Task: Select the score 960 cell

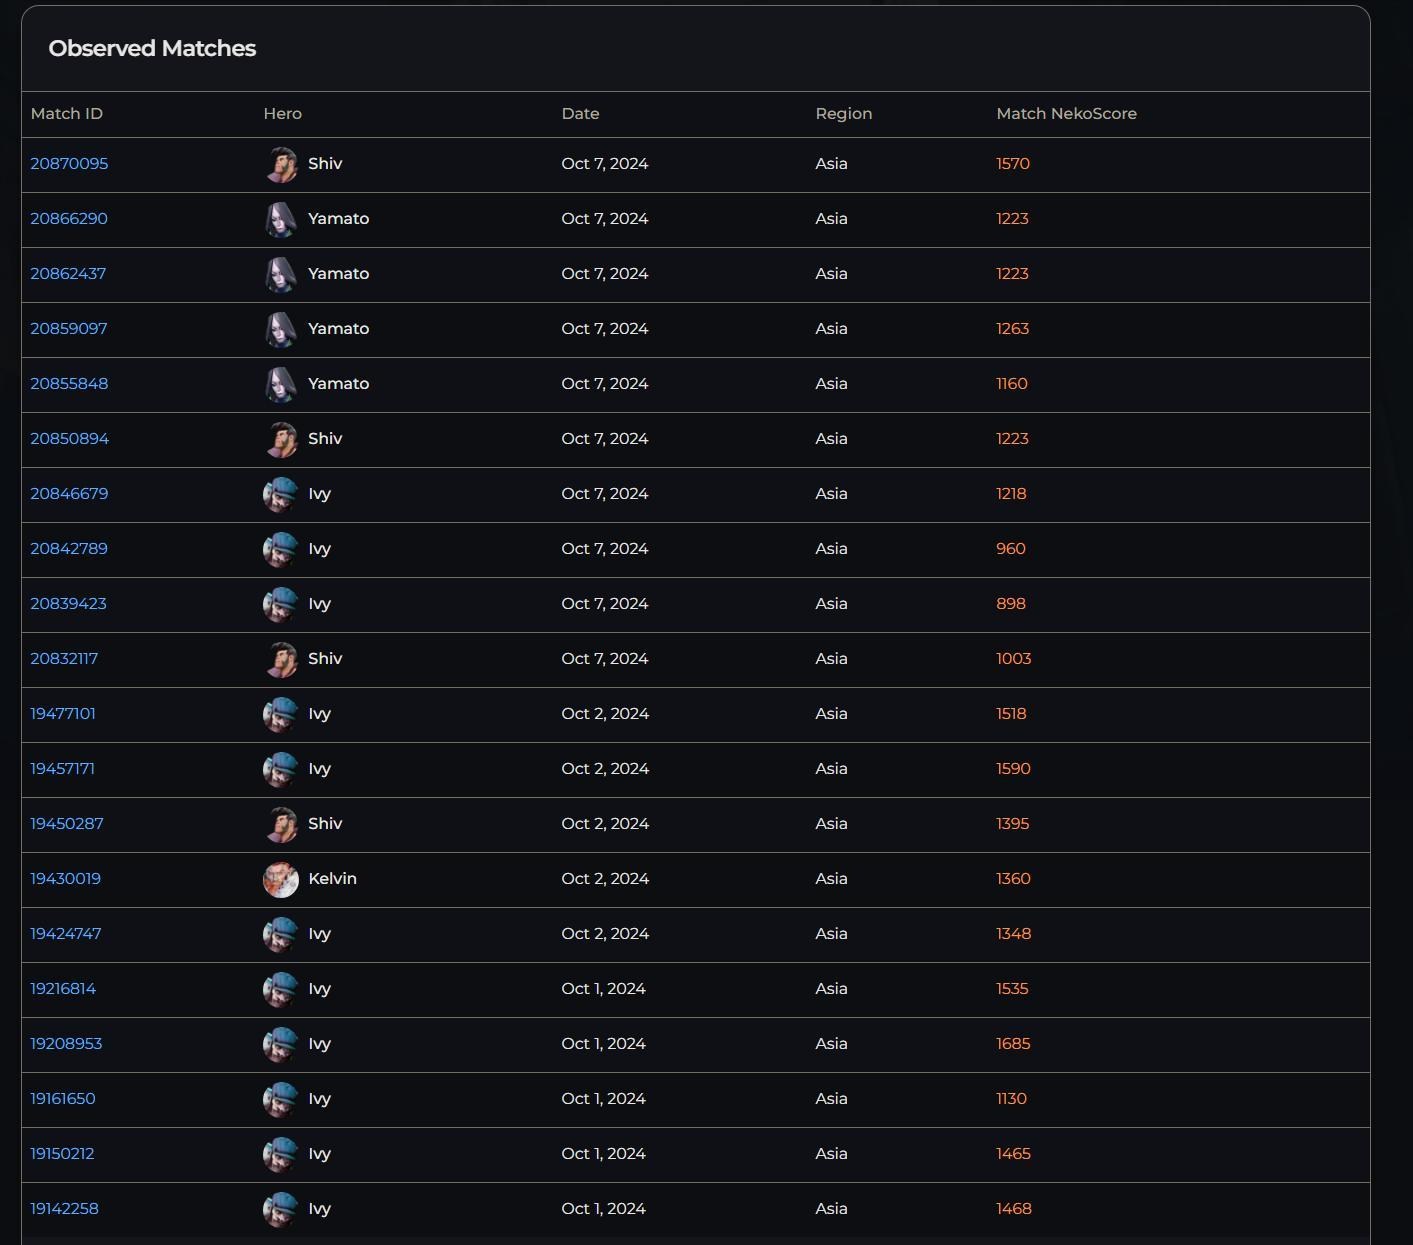Action: [x=1011, y=549]
